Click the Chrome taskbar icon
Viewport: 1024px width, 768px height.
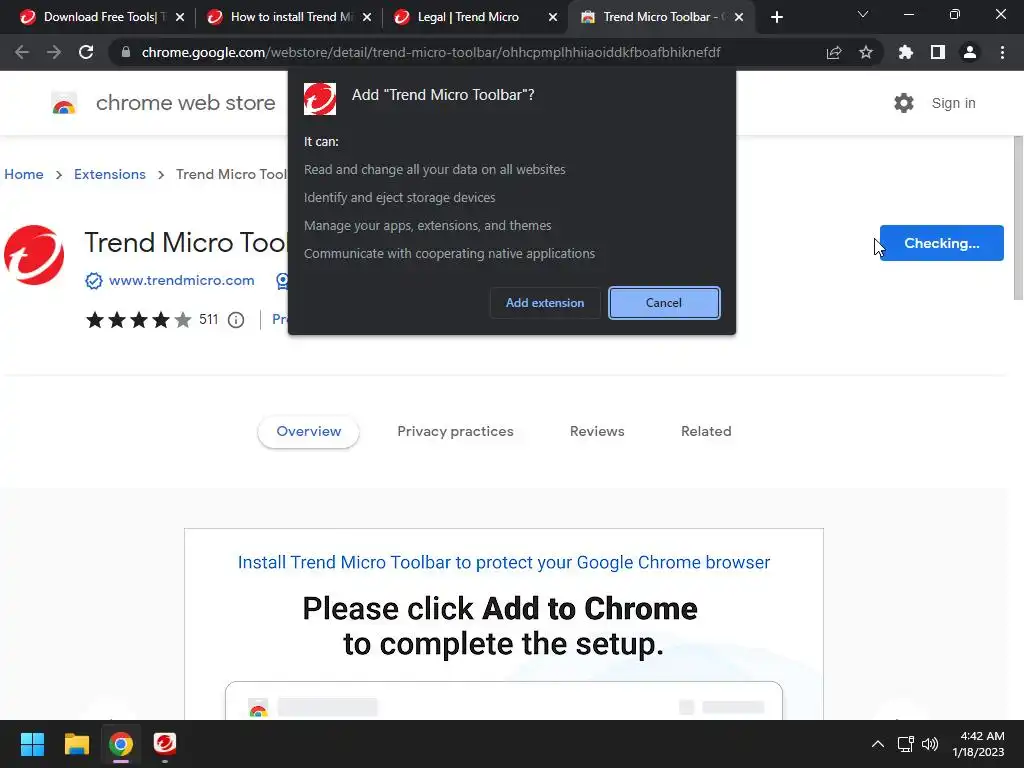click(x=121, y=744)
